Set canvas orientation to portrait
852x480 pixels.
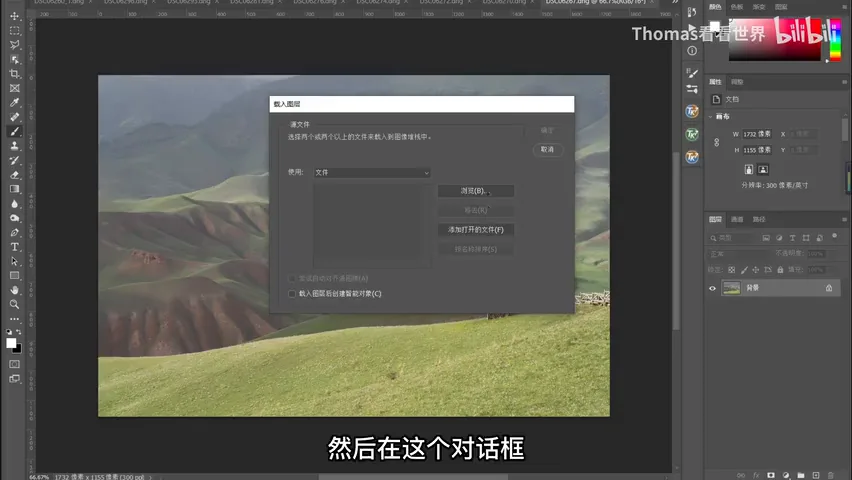coord(749,170)
